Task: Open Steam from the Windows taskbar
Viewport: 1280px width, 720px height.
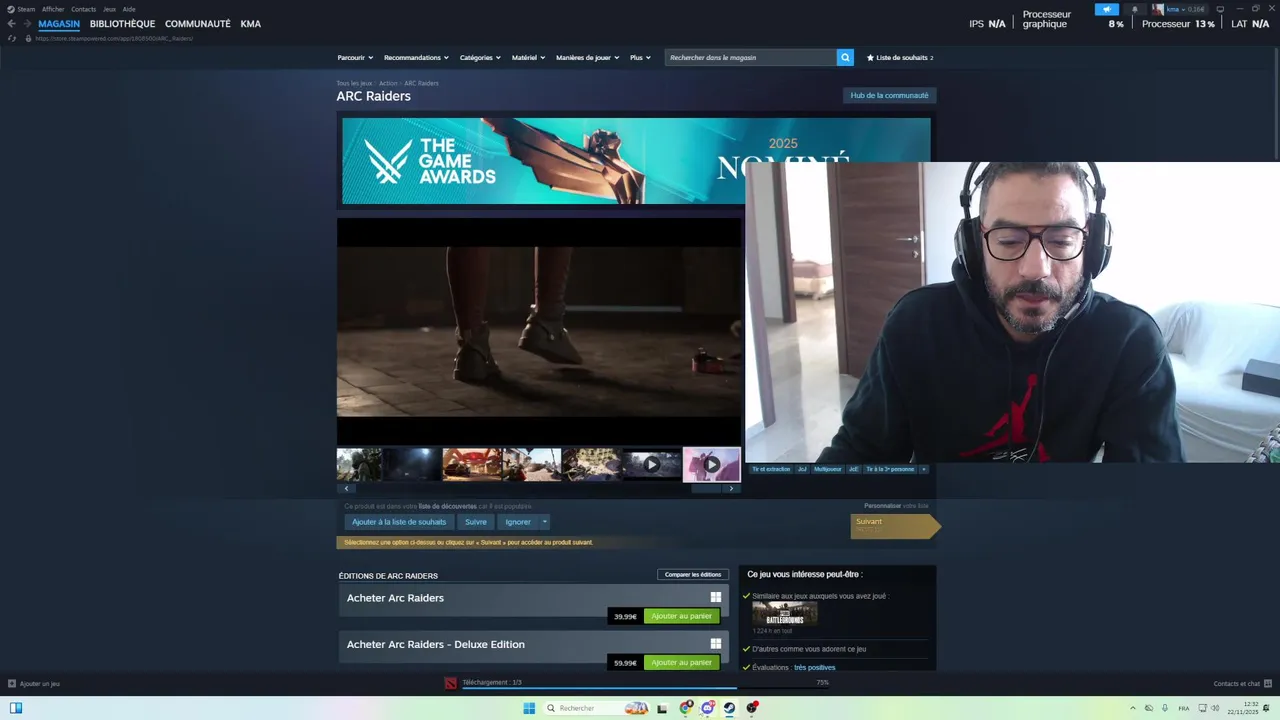Action: tap(729, 708)
